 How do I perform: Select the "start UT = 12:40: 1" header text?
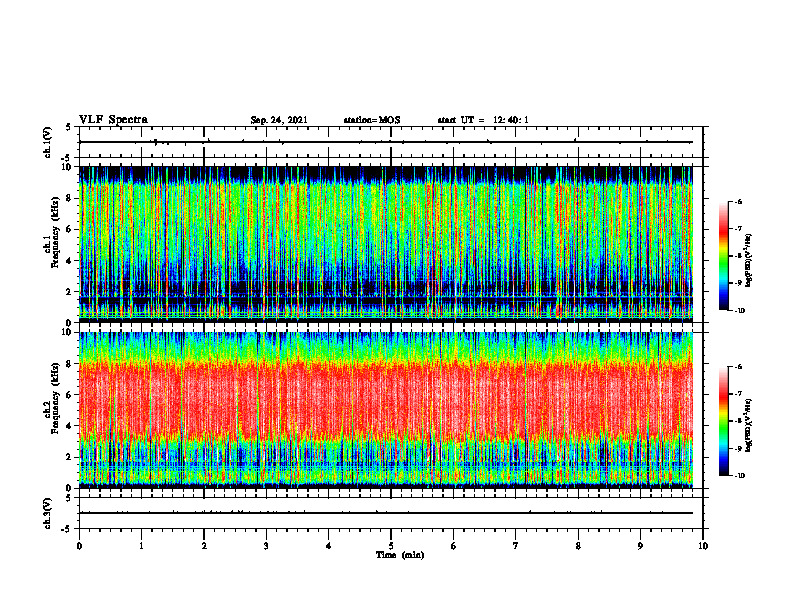(x=483, y=120)
